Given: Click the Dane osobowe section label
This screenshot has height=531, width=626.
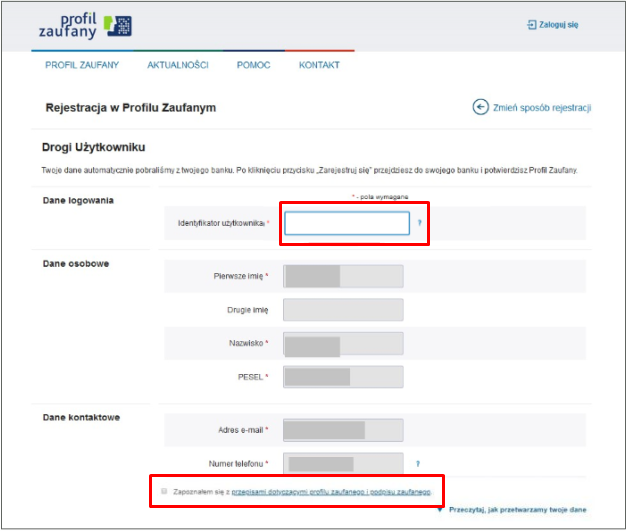Looking at the screenshot, I should tap(76, 264).
